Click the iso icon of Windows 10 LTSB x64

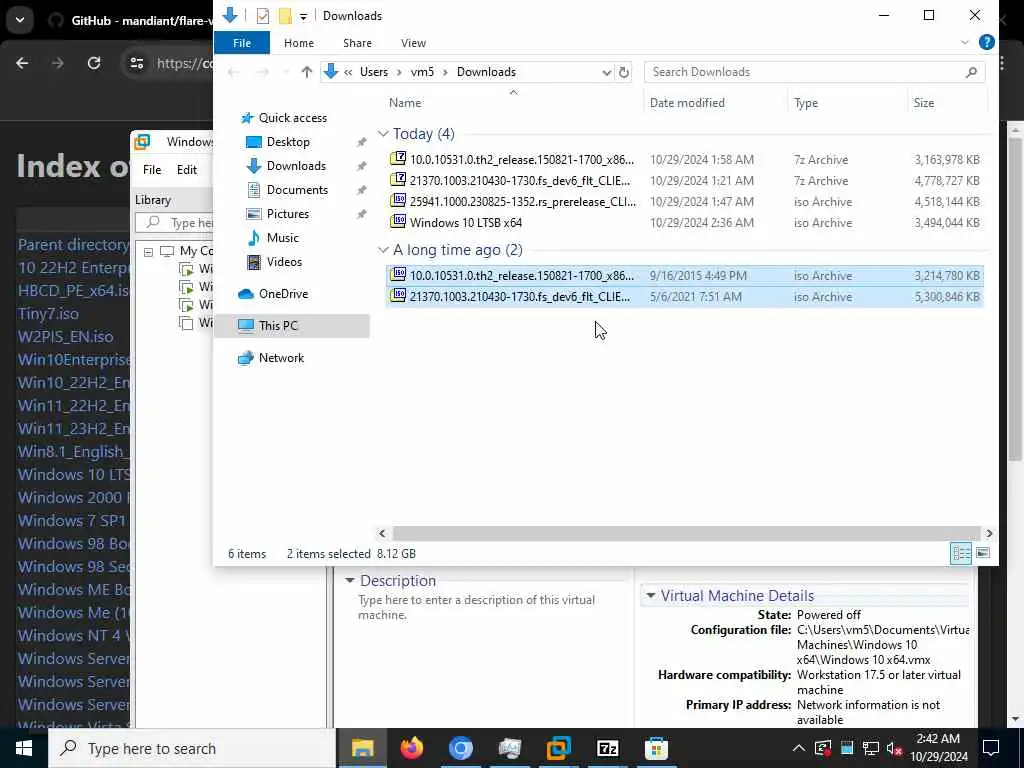click(398, 221)
